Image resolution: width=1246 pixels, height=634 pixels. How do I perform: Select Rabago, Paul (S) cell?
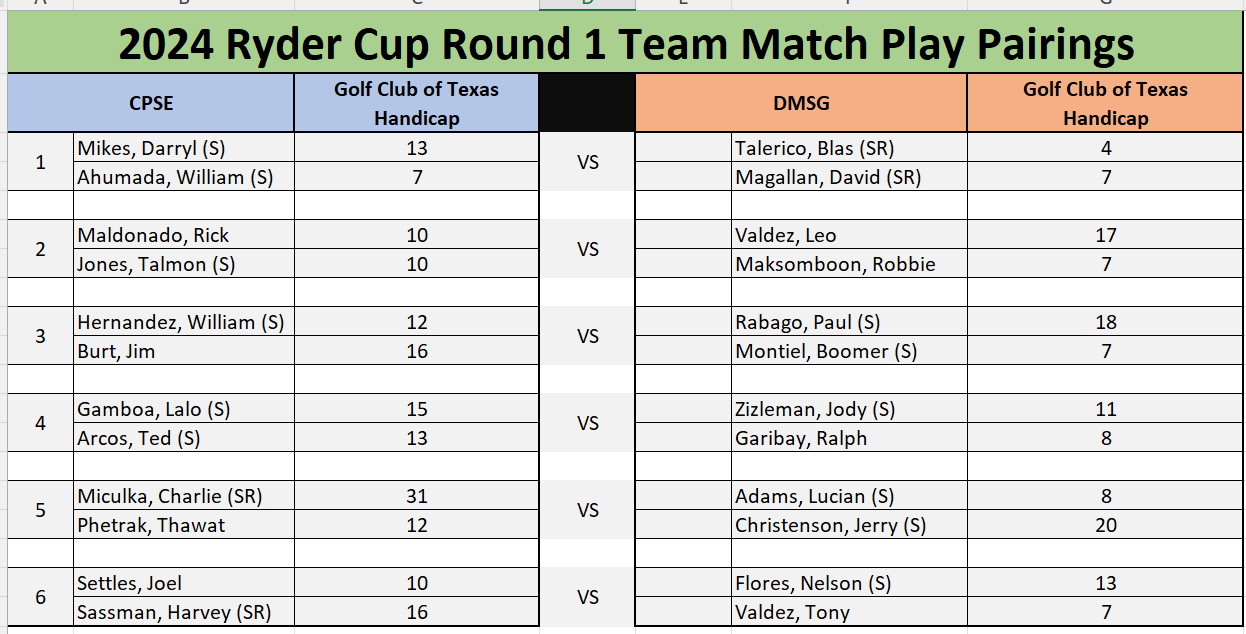pyautogui.click(x=849, y=322)
